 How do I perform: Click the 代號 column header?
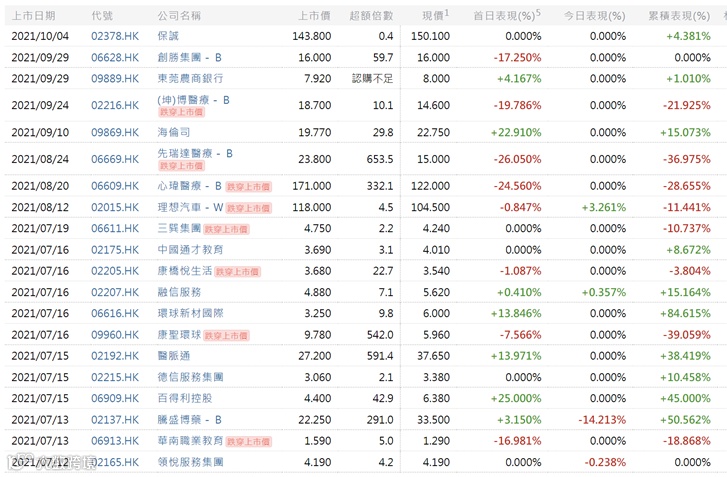[102, 16]
